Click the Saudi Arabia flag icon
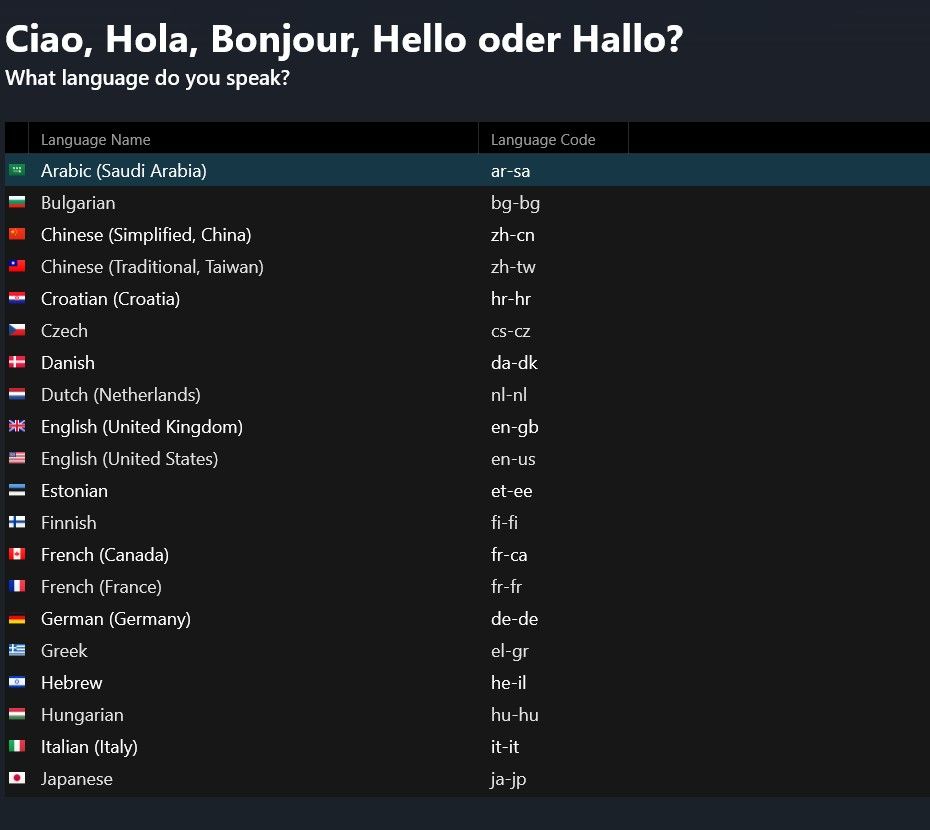The image size is (930, 830). 17,170
